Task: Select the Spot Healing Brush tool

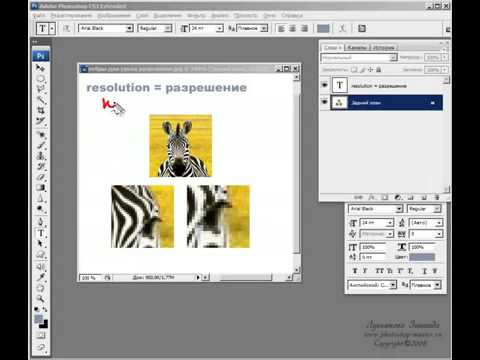Action: pos(40,135)
